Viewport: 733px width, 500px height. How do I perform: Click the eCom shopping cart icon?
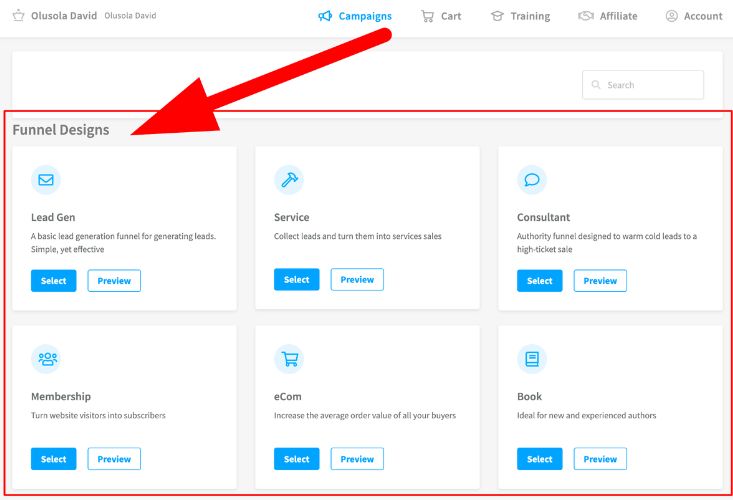(x=289, y=359)
